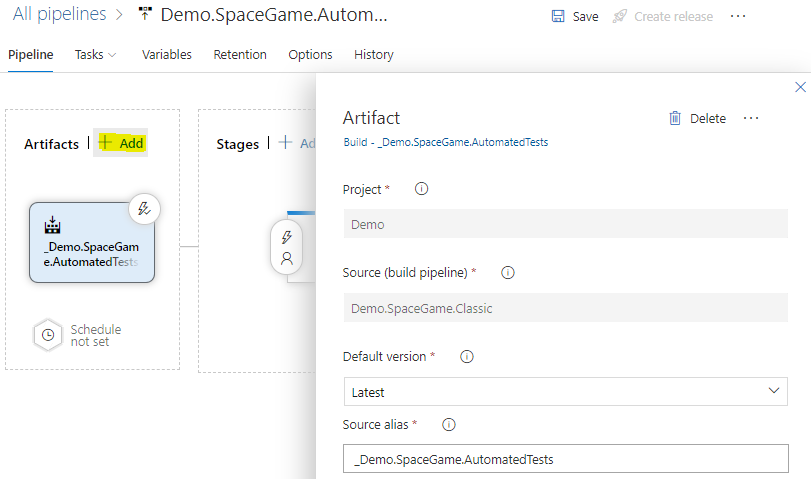Click the Project info icon
This screenshot has width=811, height=479.
pos(421,189)
